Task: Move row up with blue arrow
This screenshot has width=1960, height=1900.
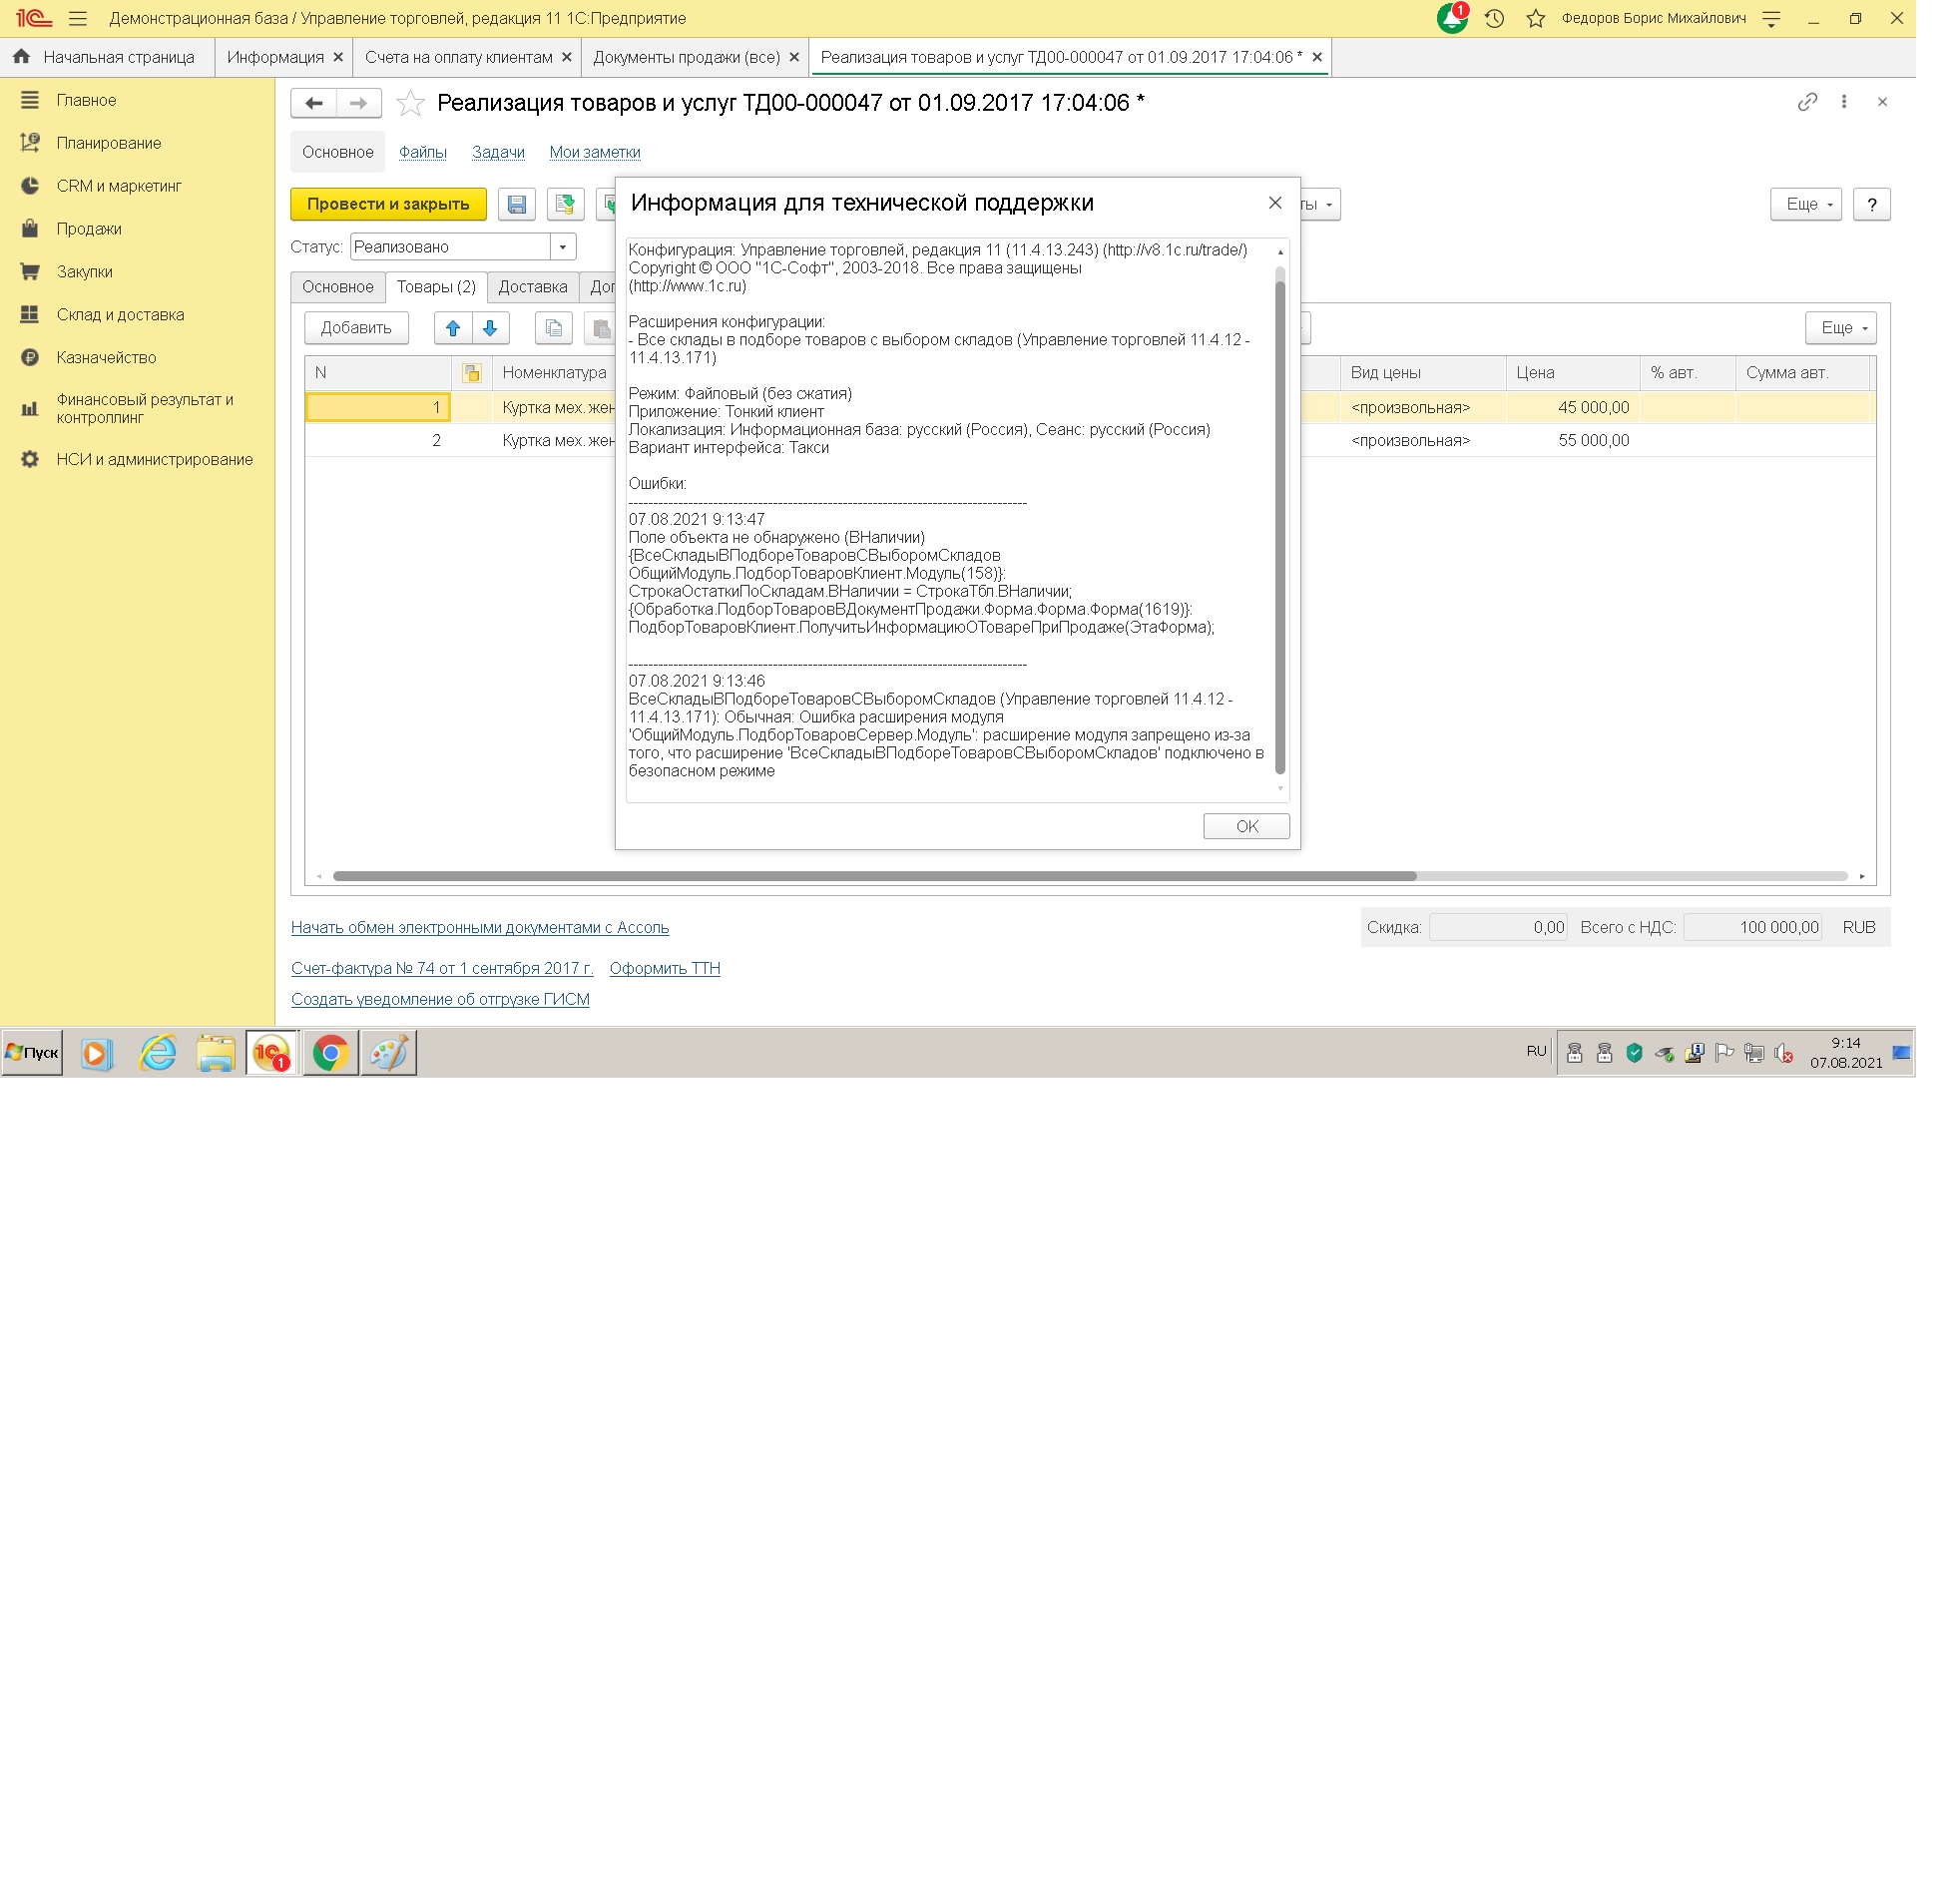Action: (453, 328)
